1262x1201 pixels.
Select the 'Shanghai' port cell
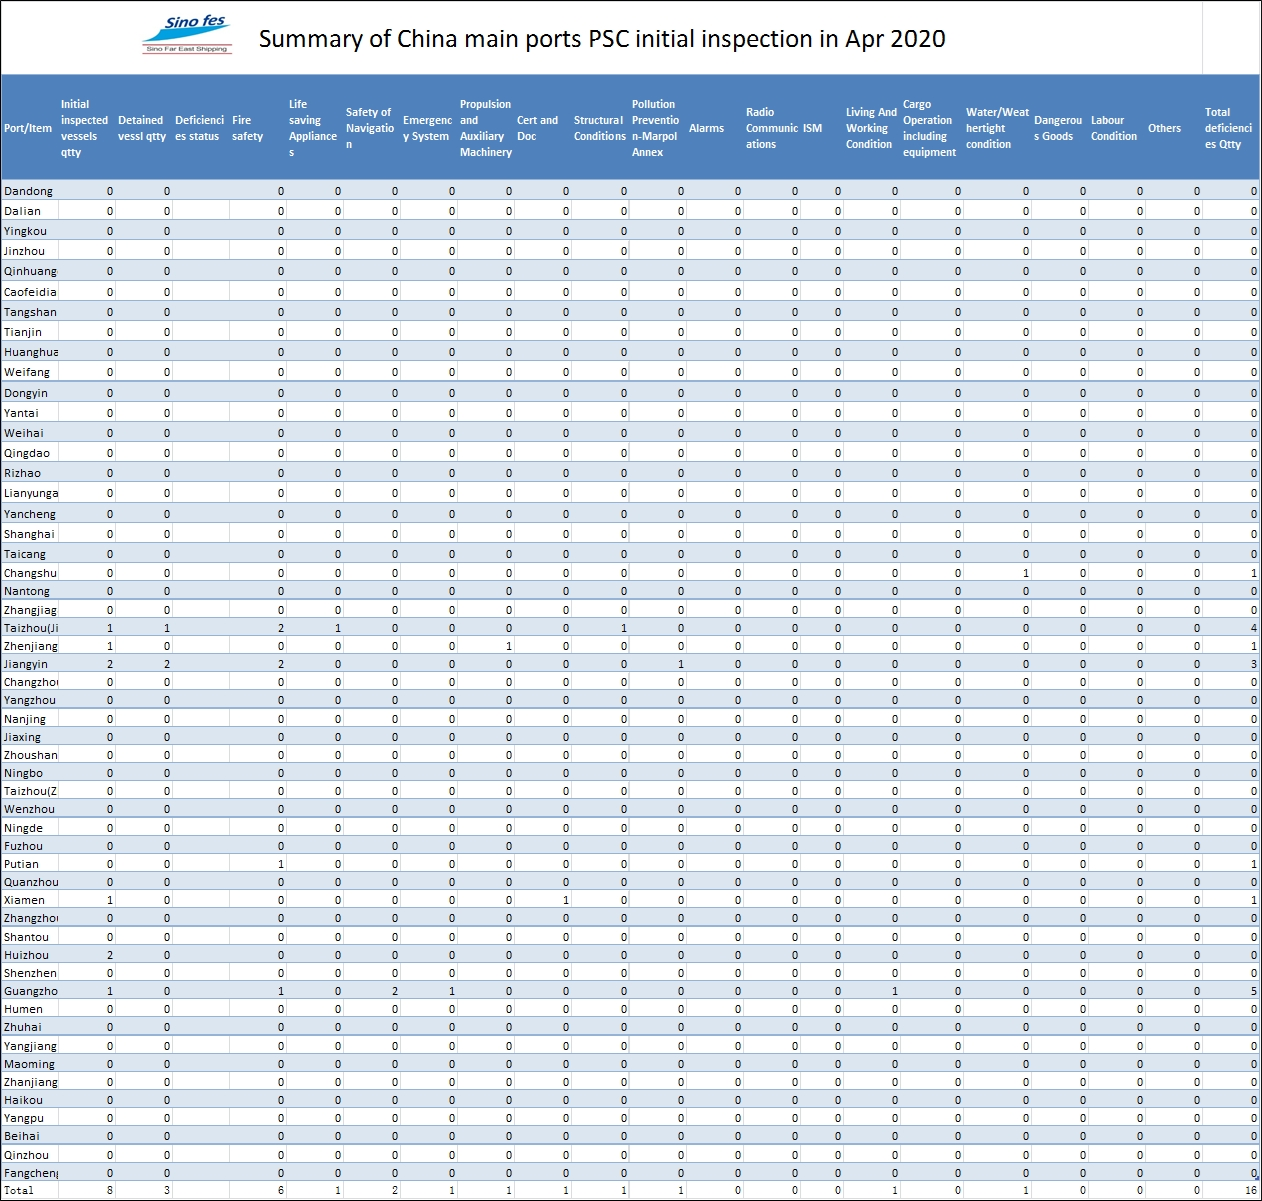[x=29, y=534]
